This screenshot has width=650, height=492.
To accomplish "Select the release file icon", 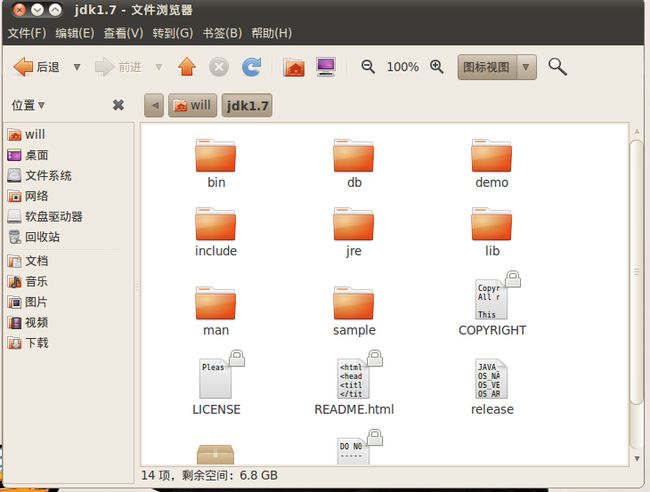I will (x=492, y=378).
